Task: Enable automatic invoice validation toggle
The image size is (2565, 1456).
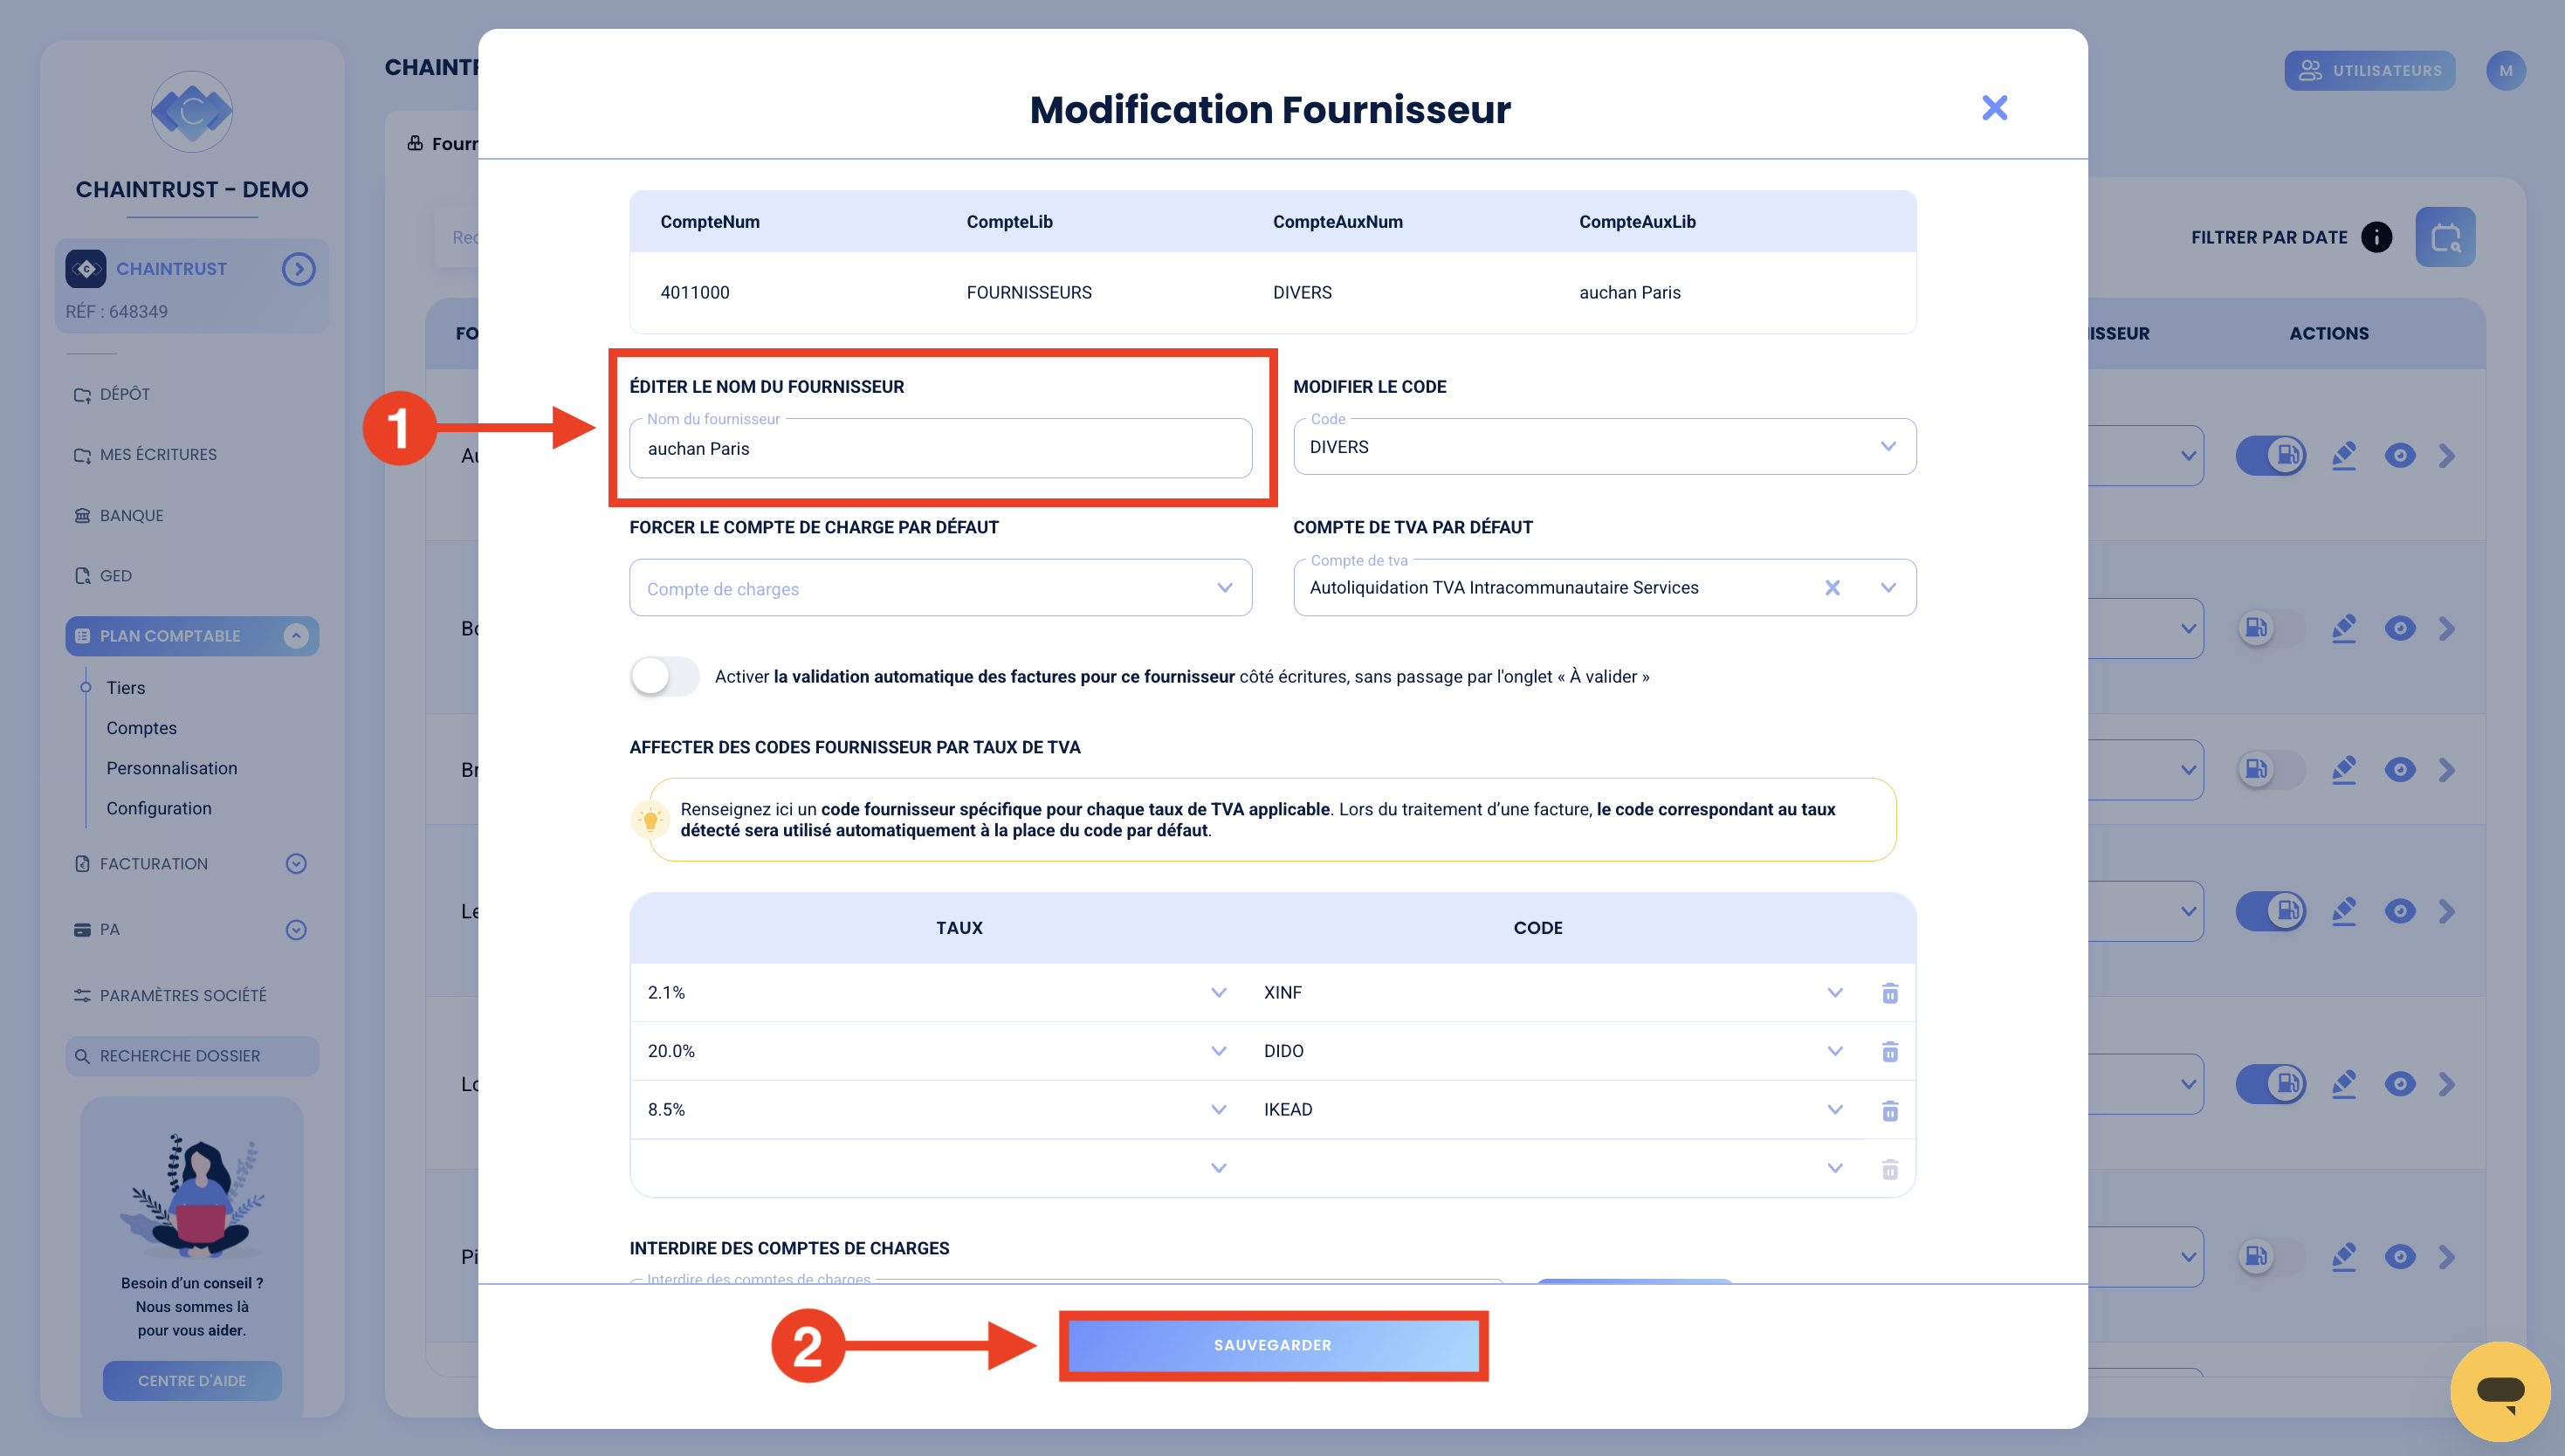Action: (664, 677)
